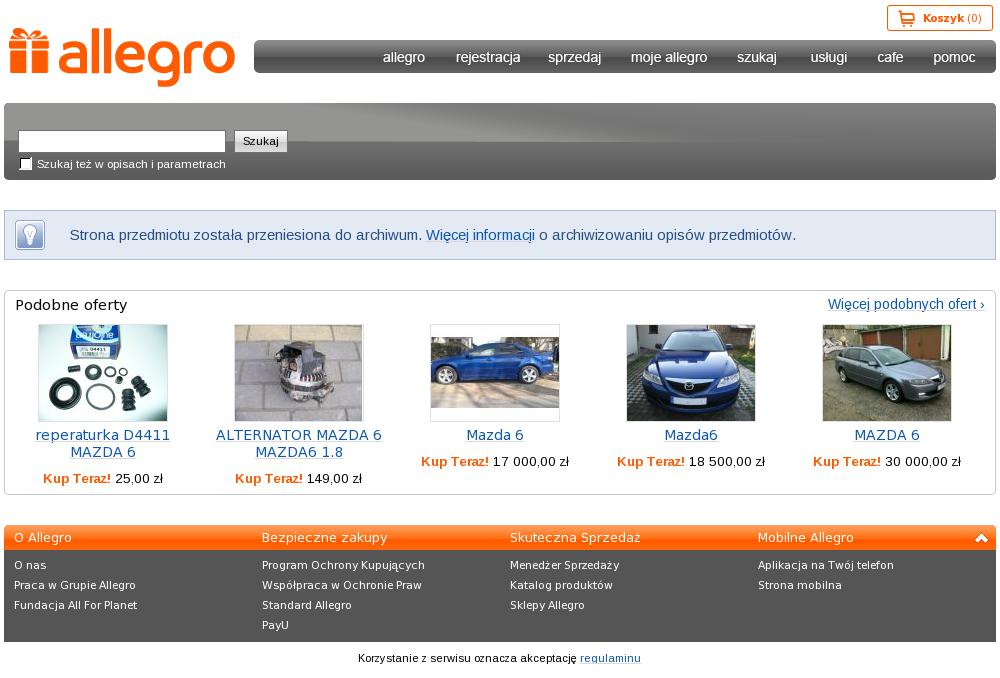Click the 149,00 zł Kup Teraz price

[x=298, y=478]
